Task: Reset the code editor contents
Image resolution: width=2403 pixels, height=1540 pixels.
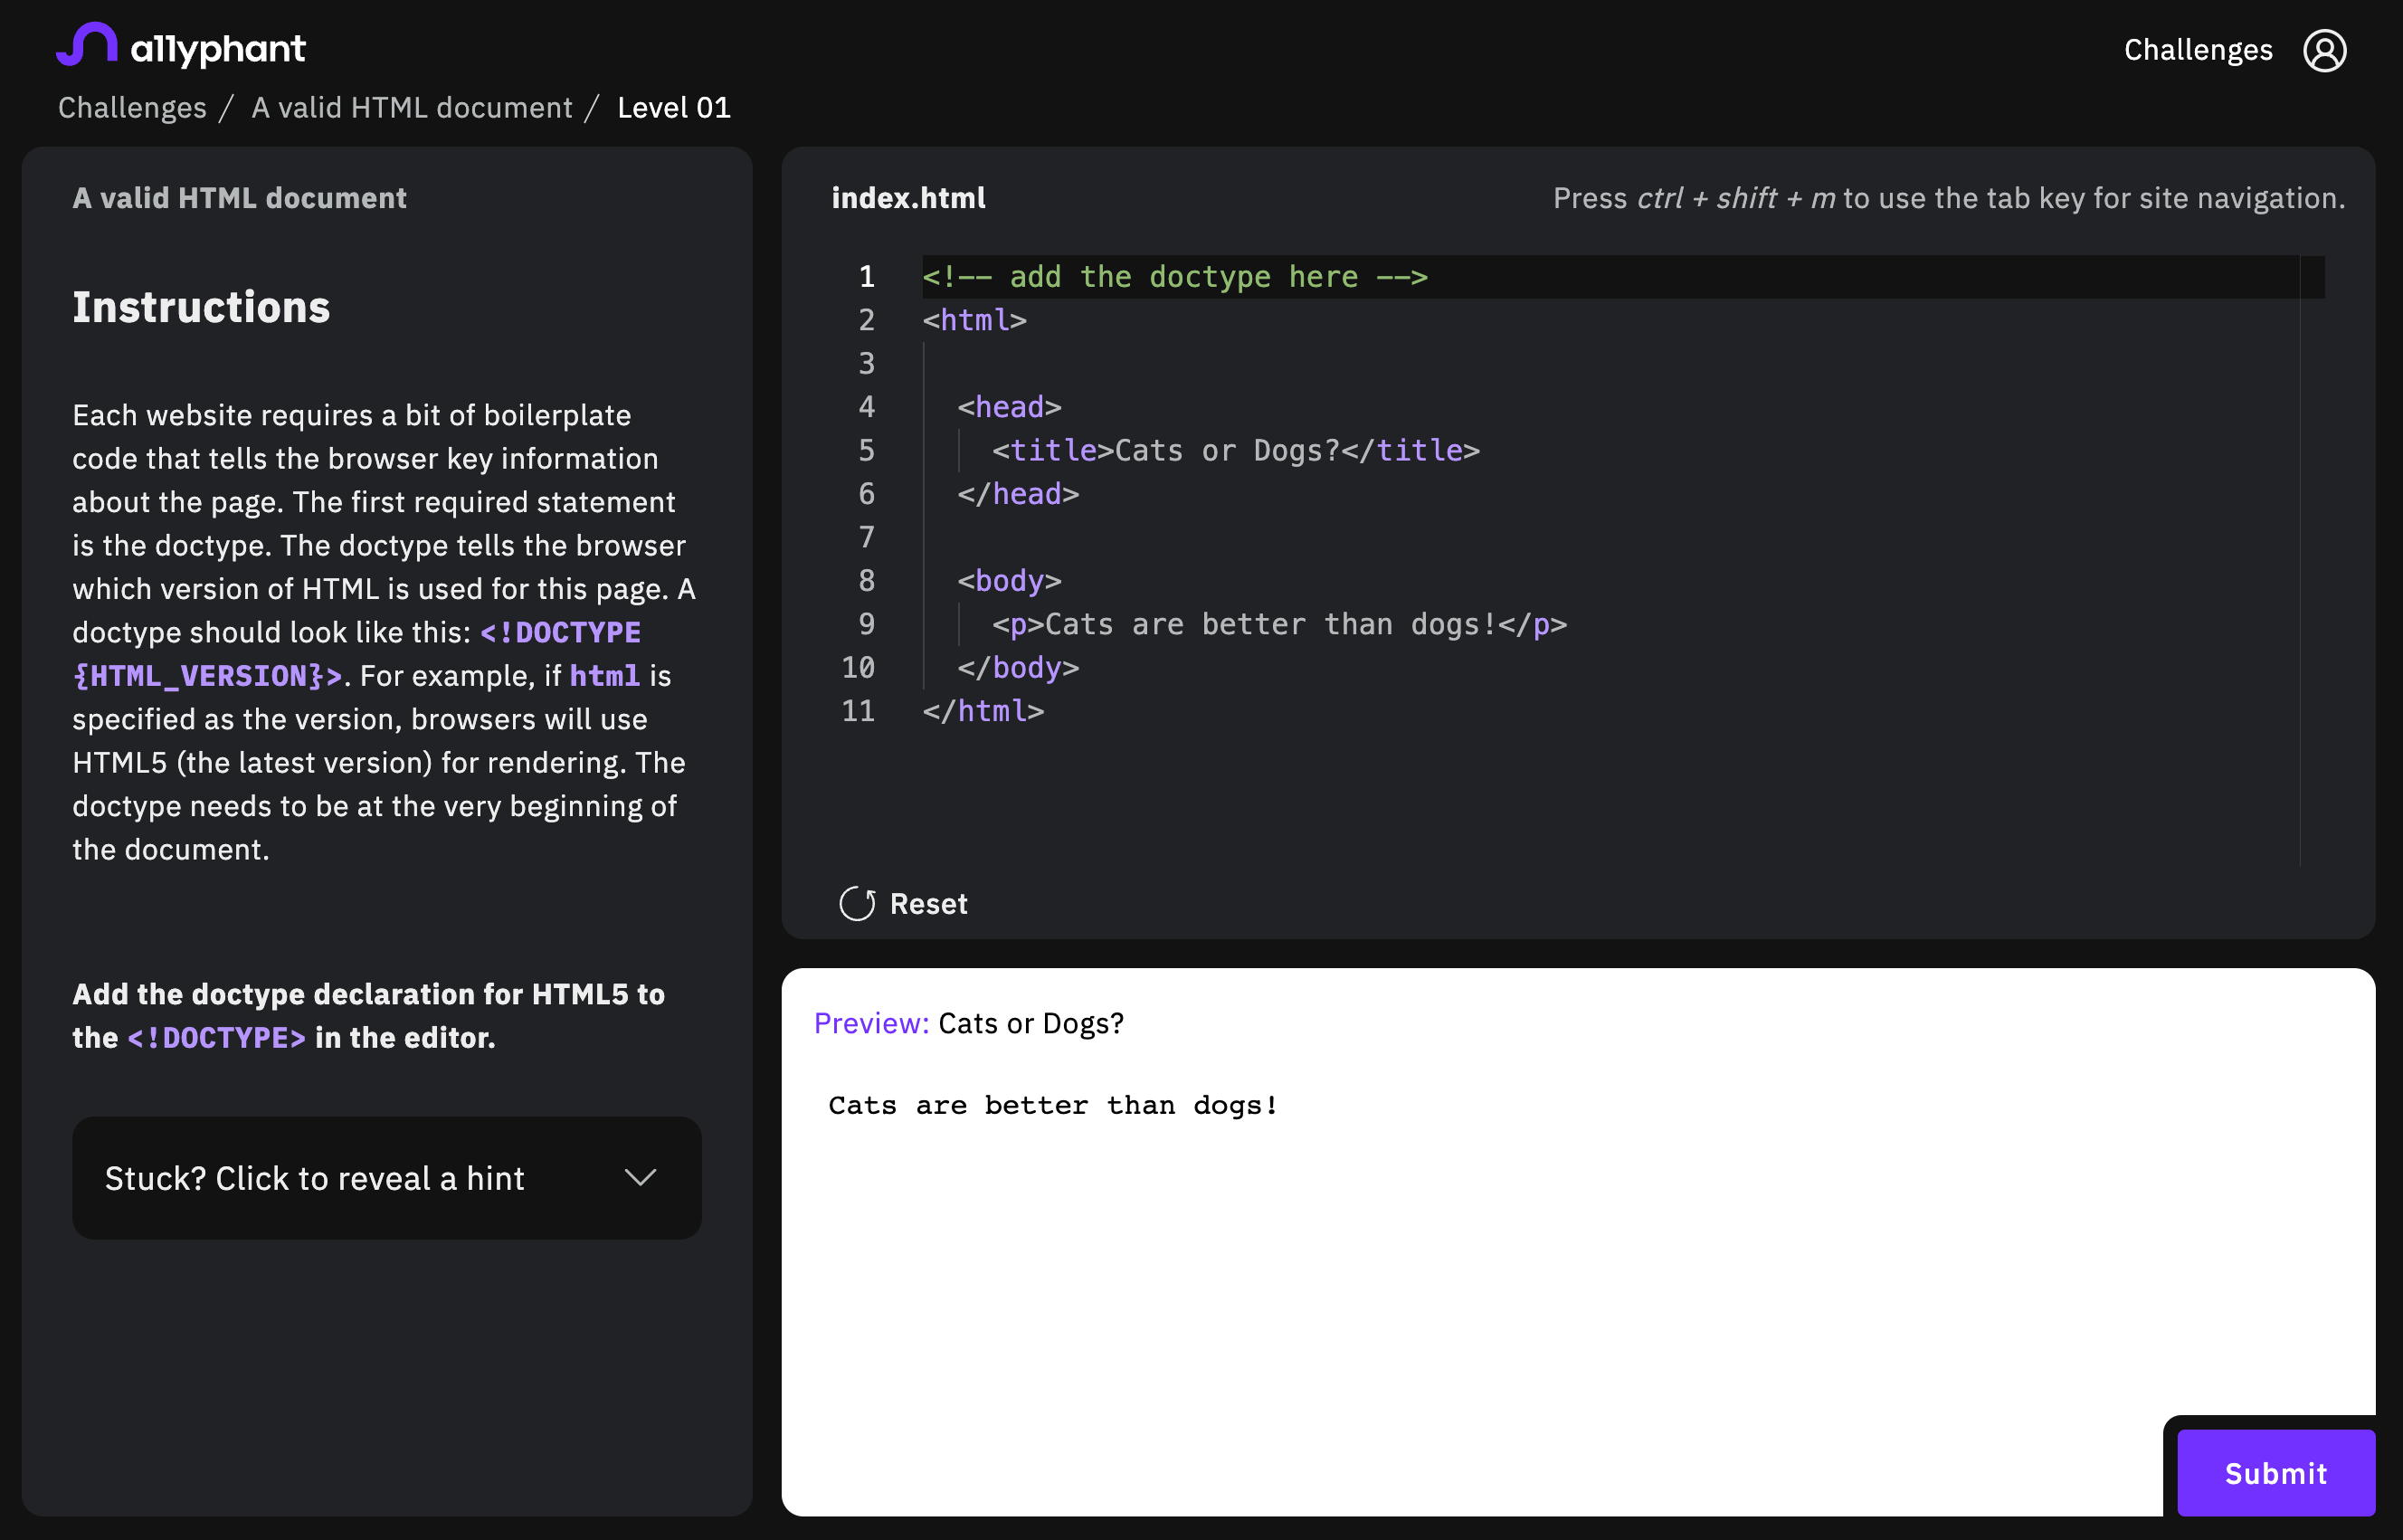Action: 903,903
